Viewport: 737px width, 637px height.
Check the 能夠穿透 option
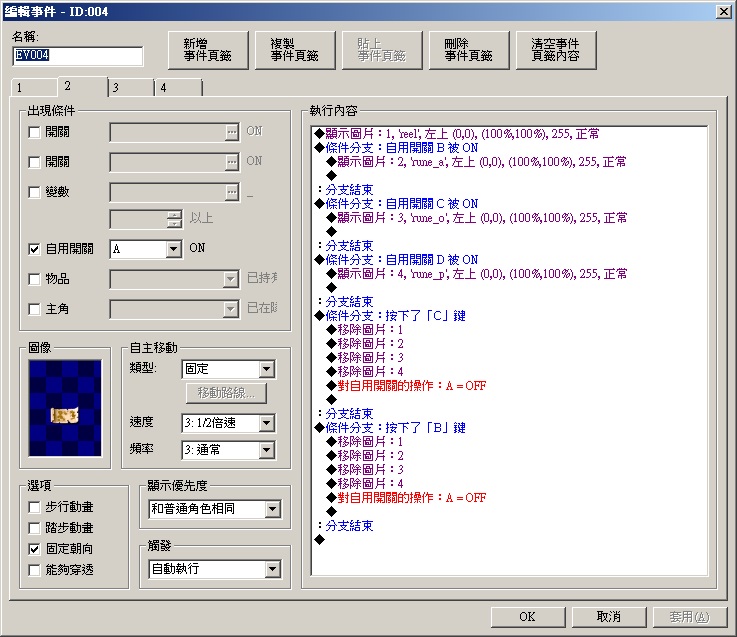point(34,570)
